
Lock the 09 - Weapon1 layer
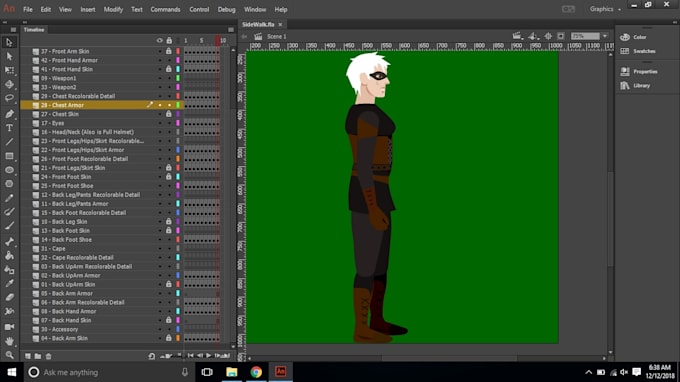(169, 78)
